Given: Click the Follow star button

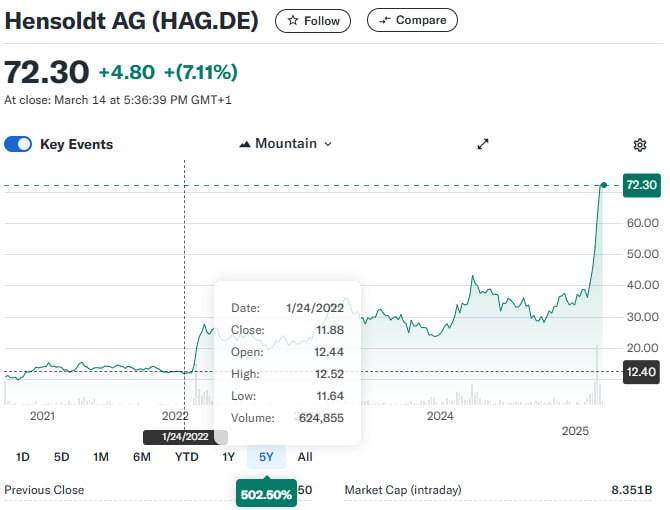Looking at the screenshot, I should (313, 21).
